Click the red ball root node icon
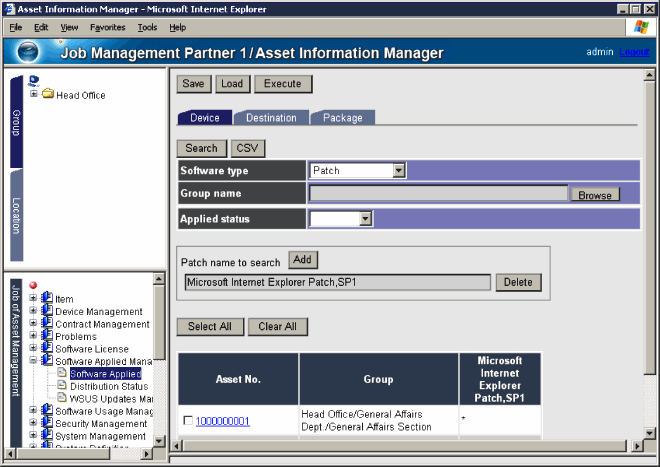 point(34,285)
